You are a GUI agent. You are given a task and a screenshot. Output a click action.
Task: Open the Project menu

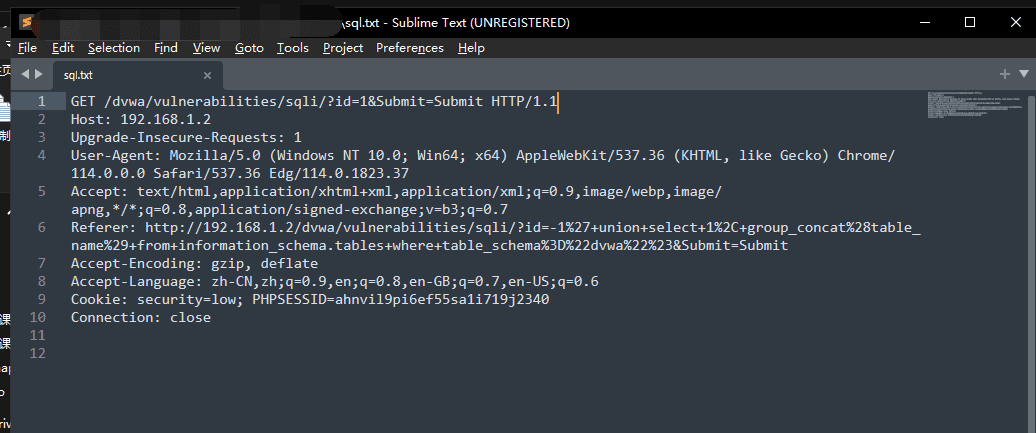point(343,47)
